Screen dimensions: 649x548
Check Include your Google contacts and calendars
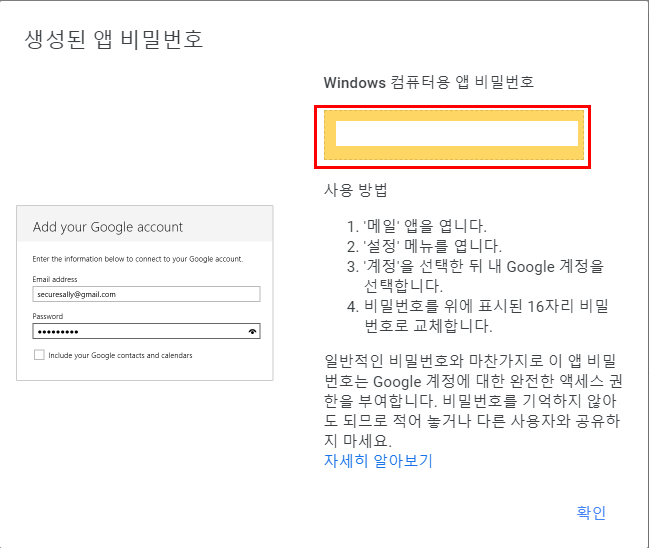pyautogui.click(x=39, y=355)
